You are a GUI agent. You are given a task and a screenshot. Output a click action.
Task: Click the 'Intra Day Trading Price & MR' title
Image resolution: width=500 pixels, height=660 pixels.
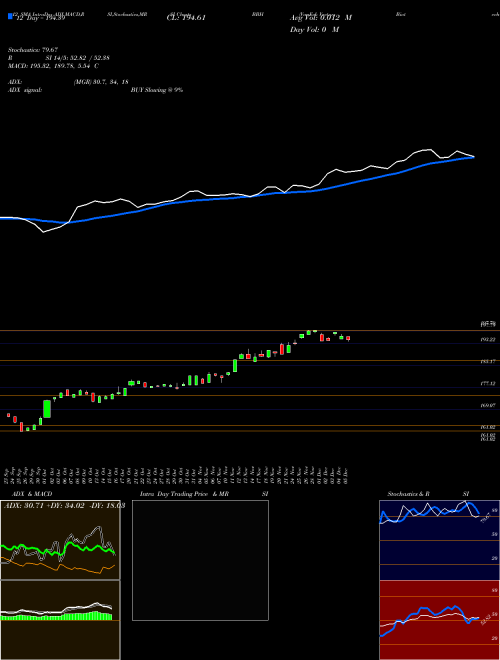click(184, 494)
